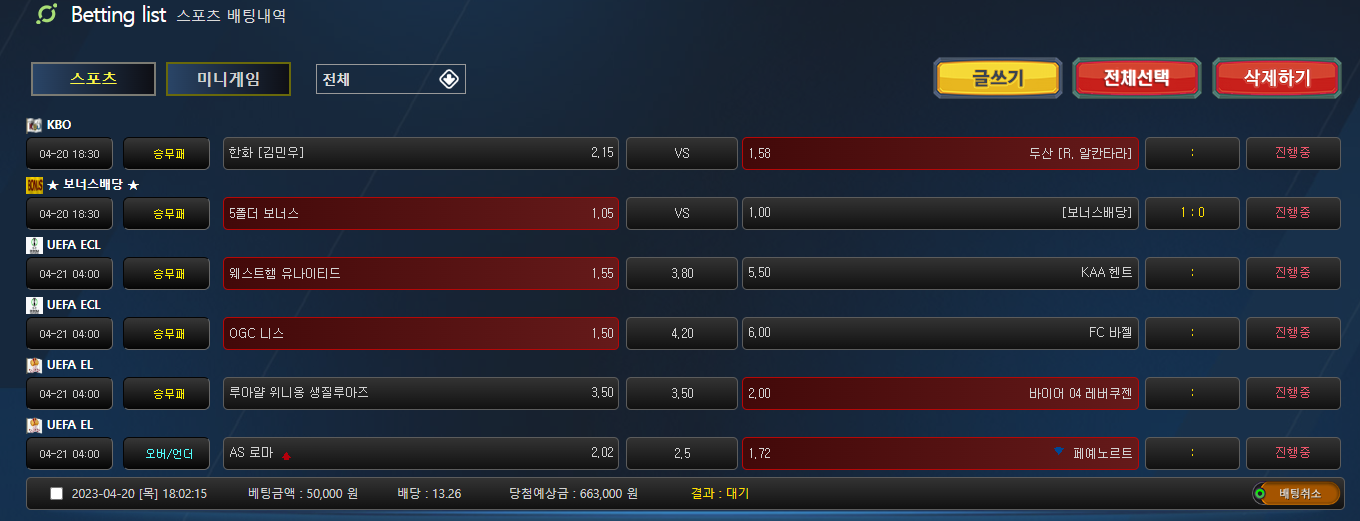This screenshot has width=1360, height=521.
Task: Click 진행중 status for the KBO match
Action: point(1293,153)
